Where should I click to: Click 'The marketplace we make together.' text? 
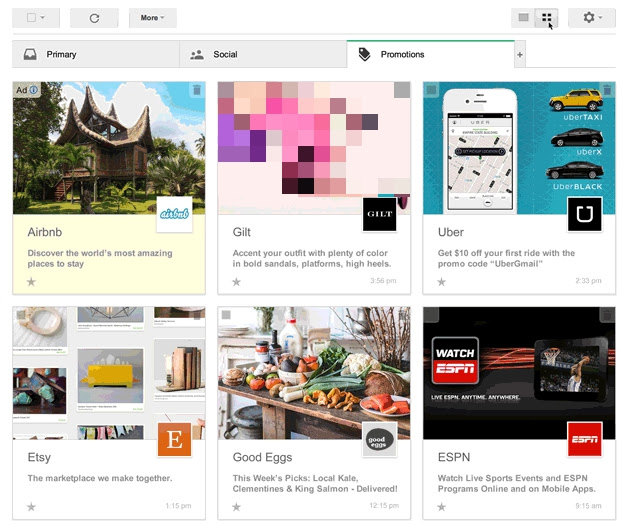[100, 478]
